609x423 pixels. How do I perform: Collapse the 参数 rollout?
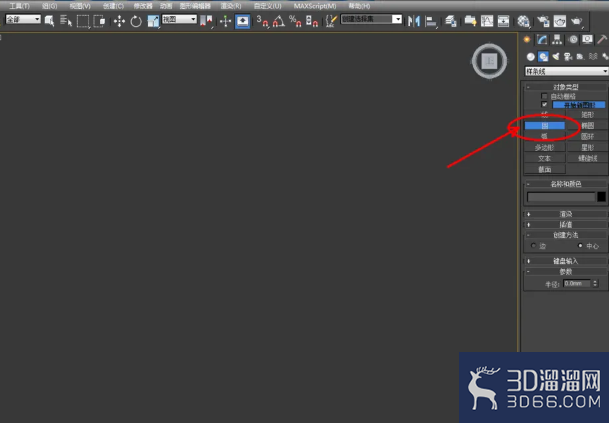coord(566,272)
